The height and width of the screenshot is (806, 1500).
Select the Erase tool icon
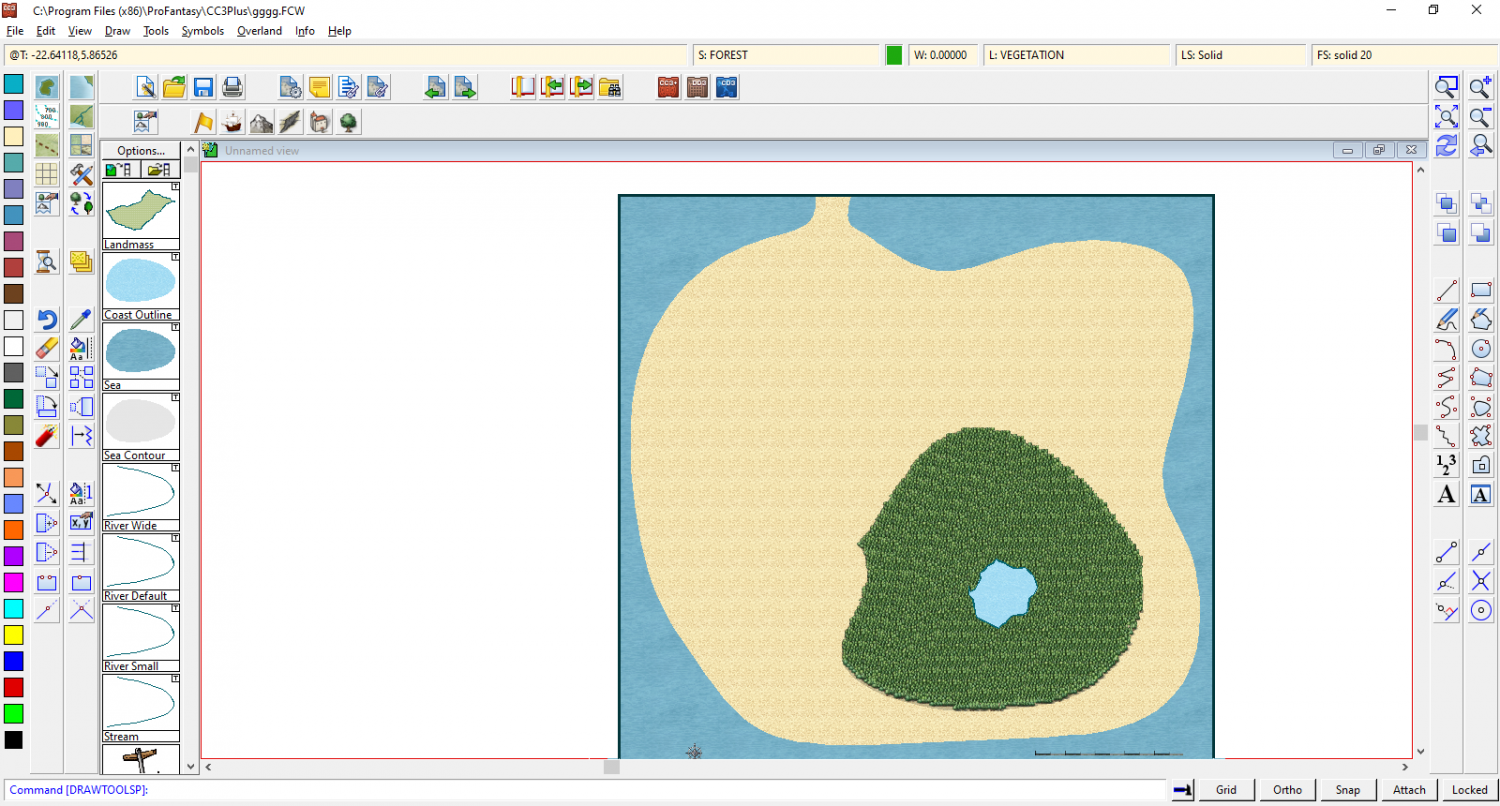(x=46, y=349)
